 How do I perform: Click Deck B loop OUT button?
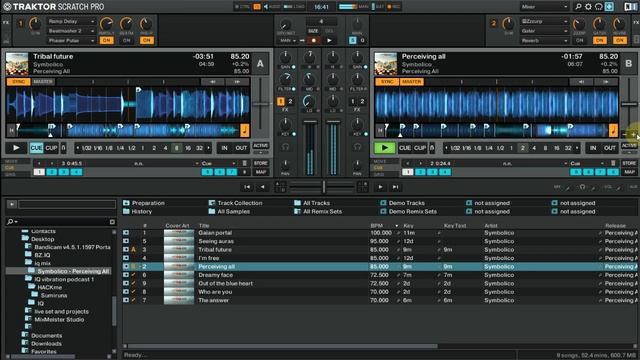coord(609,148)
